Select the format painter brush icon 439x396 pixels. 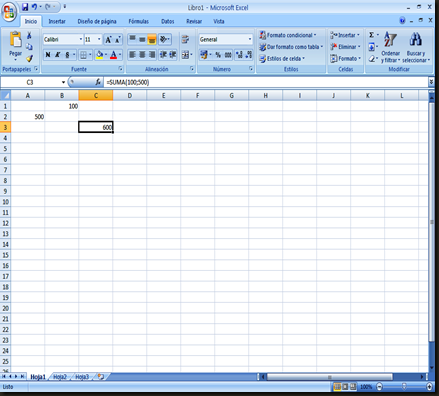[x=30, y=59]
